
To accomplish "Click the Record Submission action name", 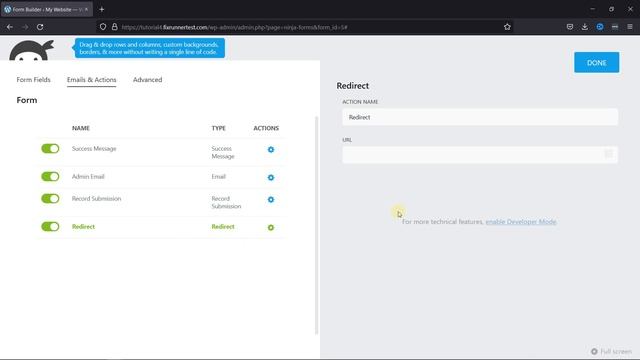I will 96,198.
